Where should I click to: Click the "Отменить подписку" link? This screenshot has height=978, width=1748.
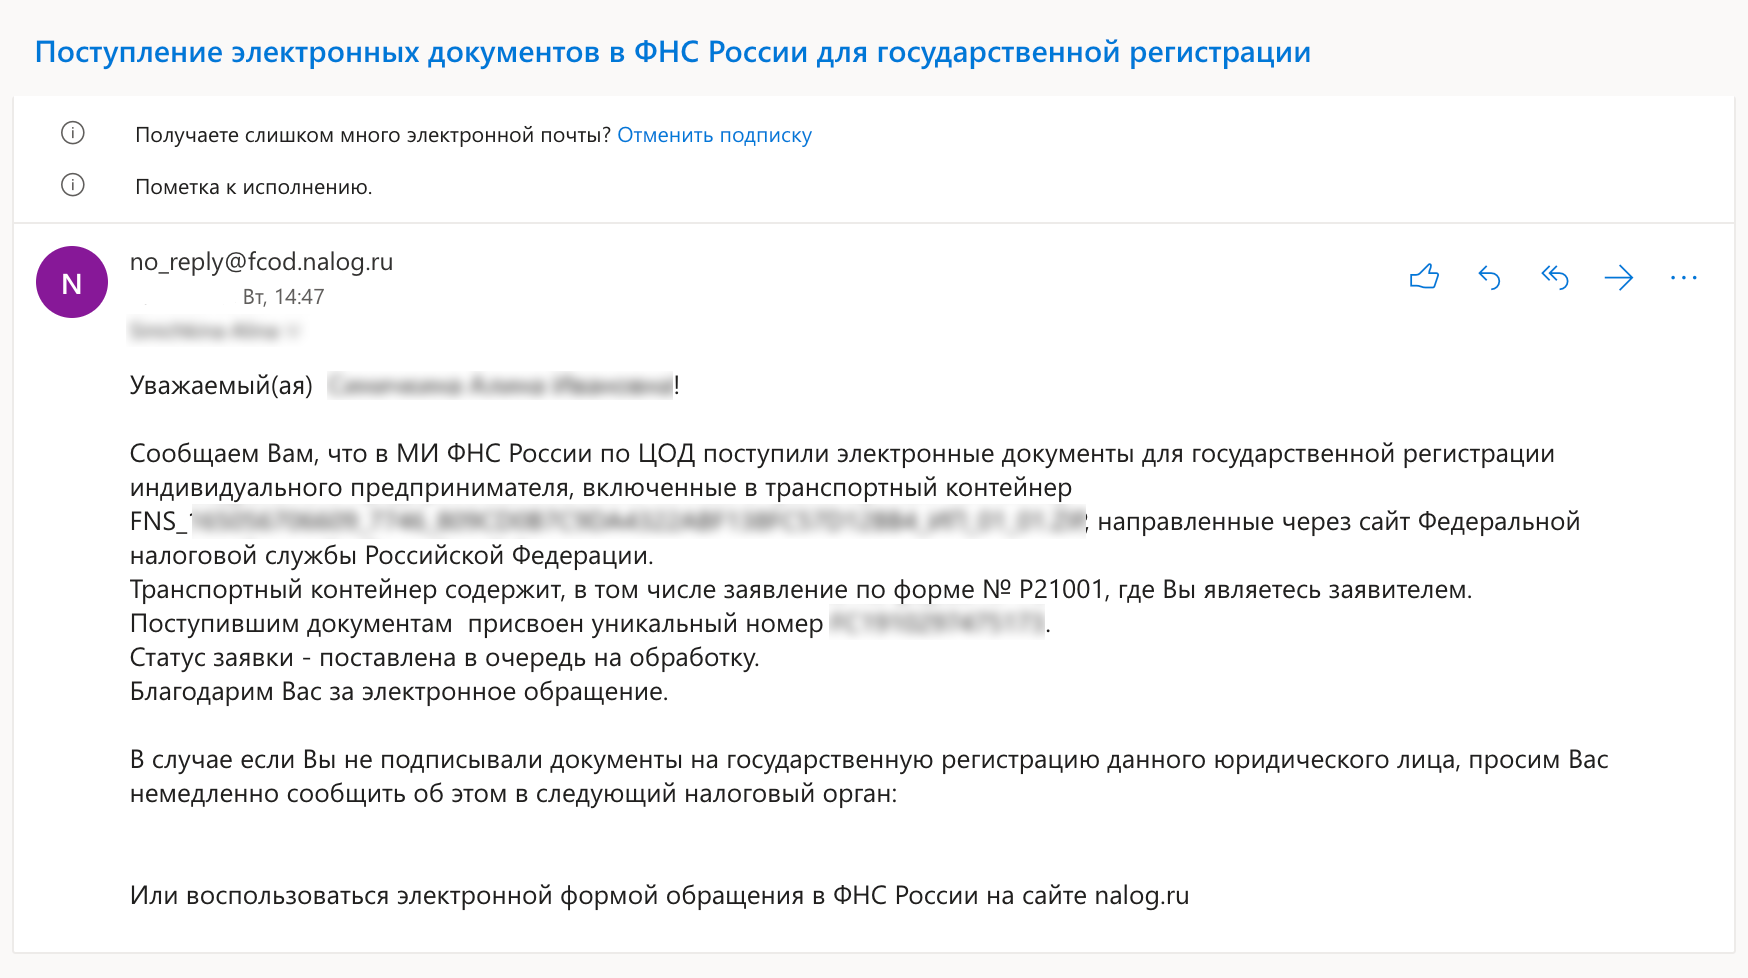pyautogui.click(x=714, y=135)
